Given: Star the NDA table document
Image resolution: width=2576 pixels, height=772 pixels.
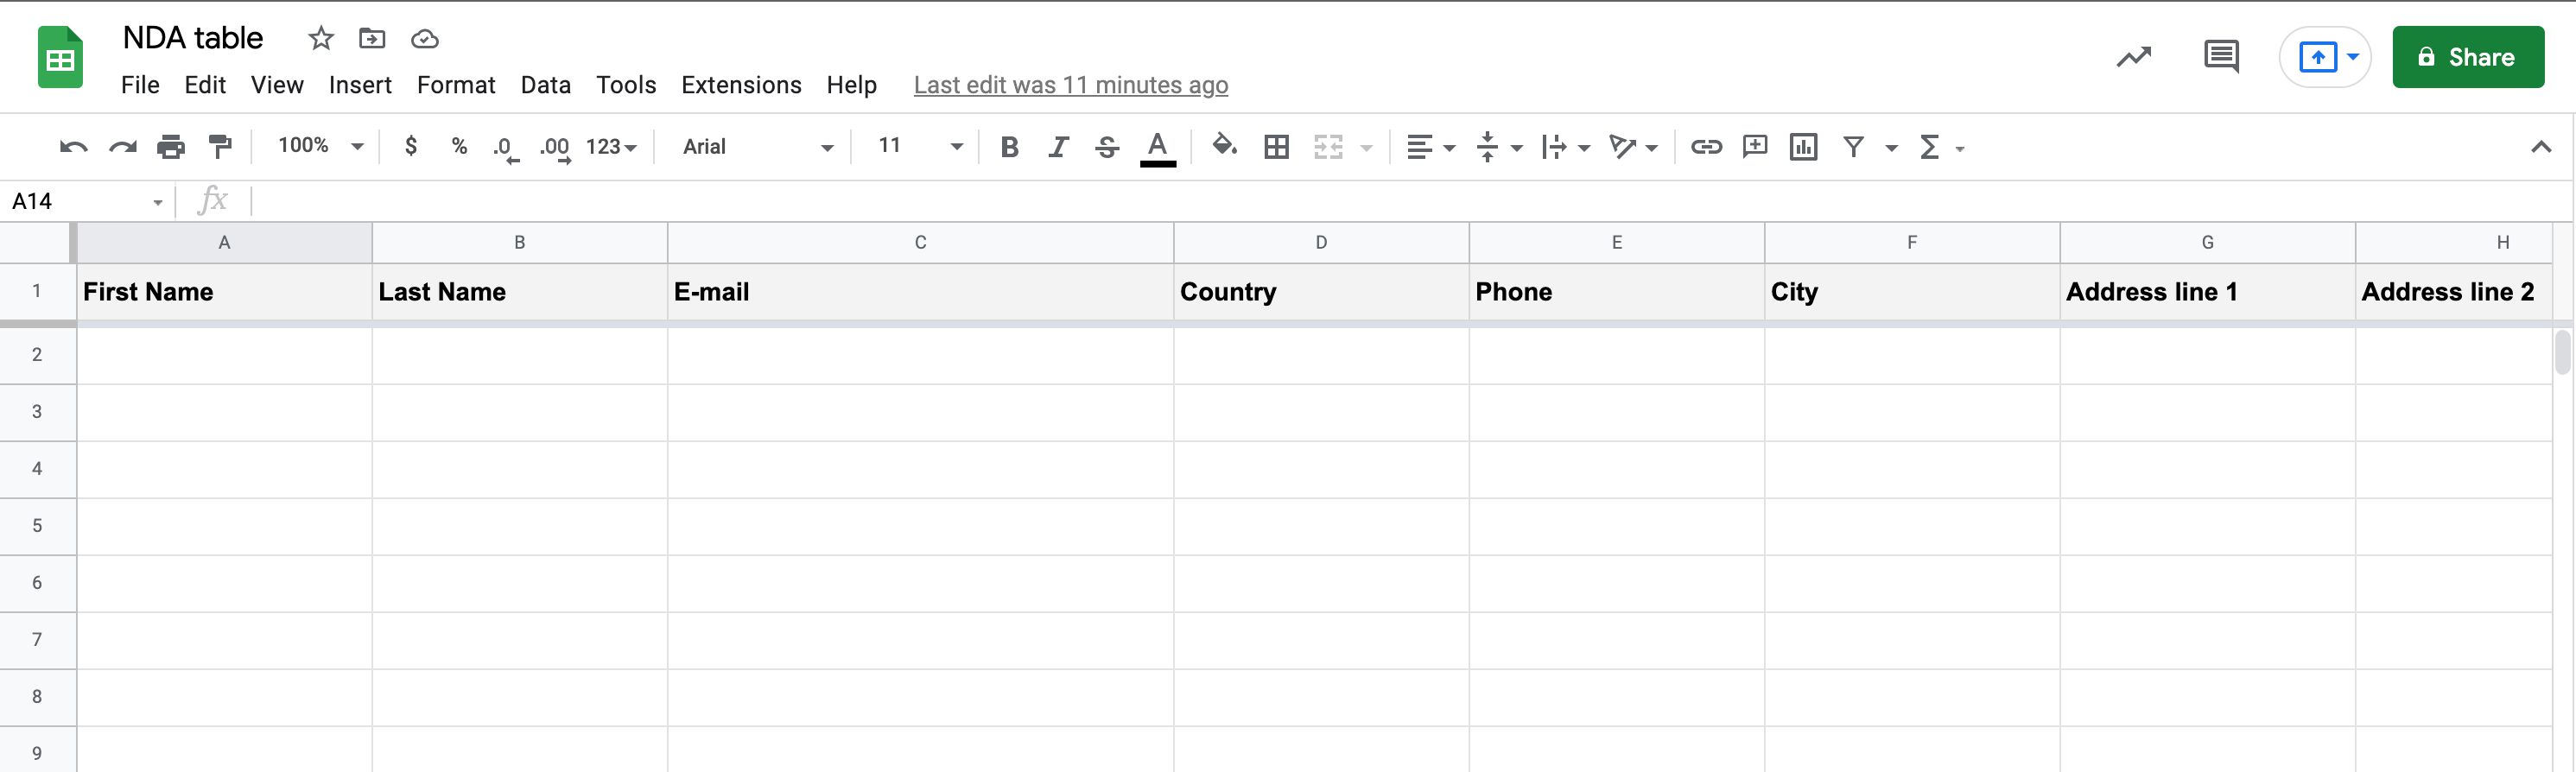Looking at the screenshot, I should coord(320,38).
